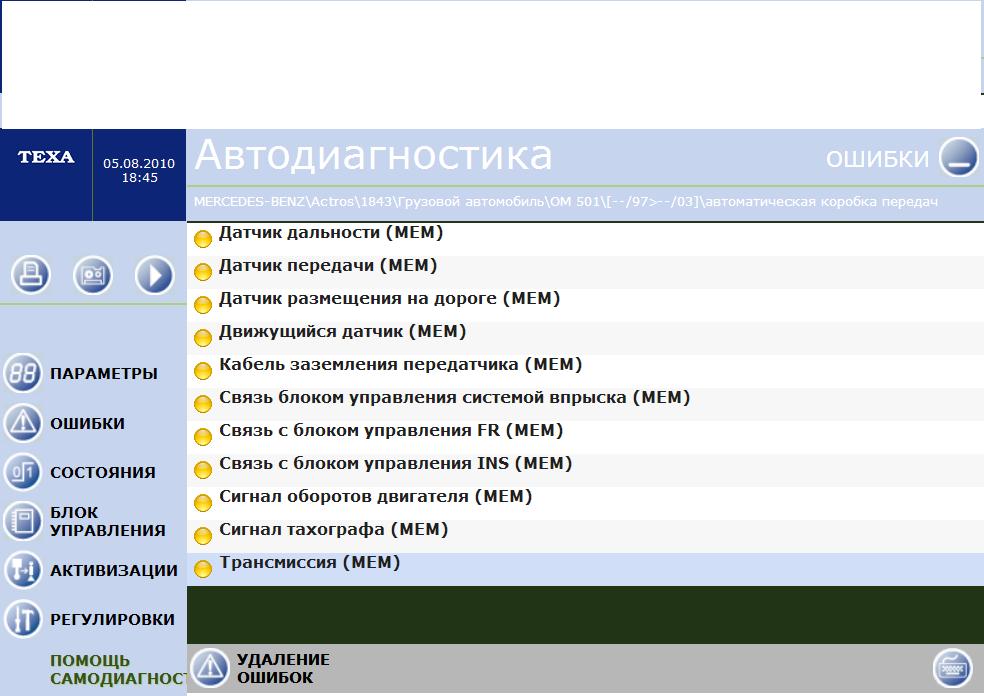Open ОШИБКИ warning icon in sidebar
984x696 pixels.
coord(23,422)
